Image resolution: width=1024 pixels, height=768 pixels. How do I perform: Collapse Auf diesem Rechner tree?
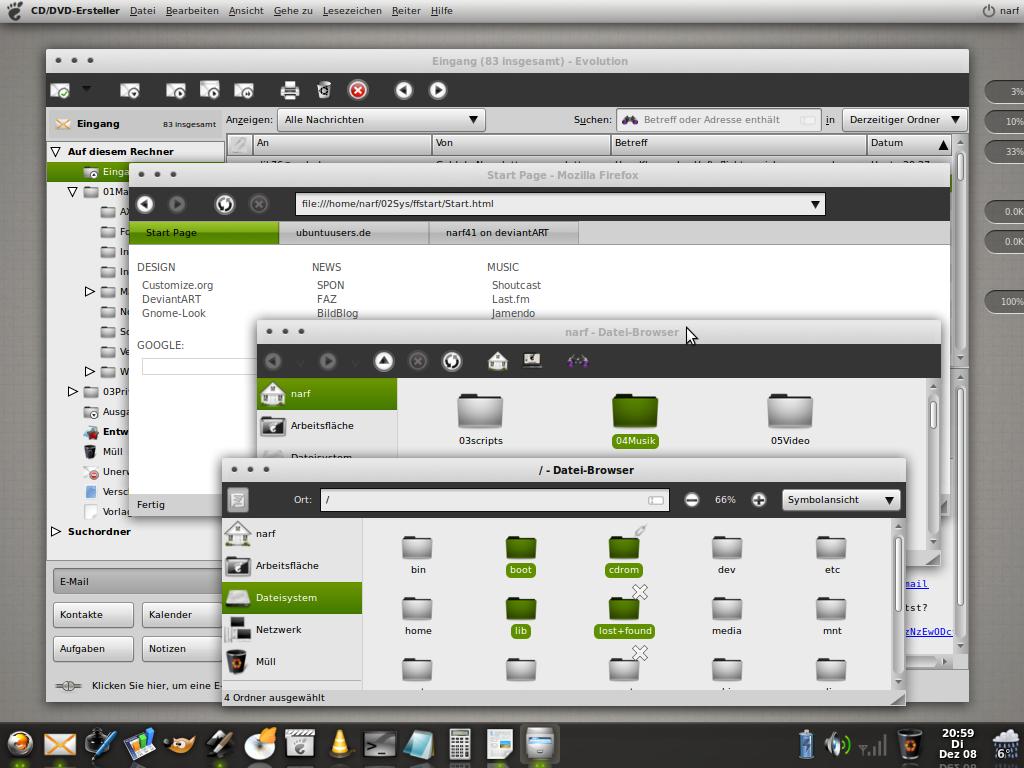click(56, 152)
